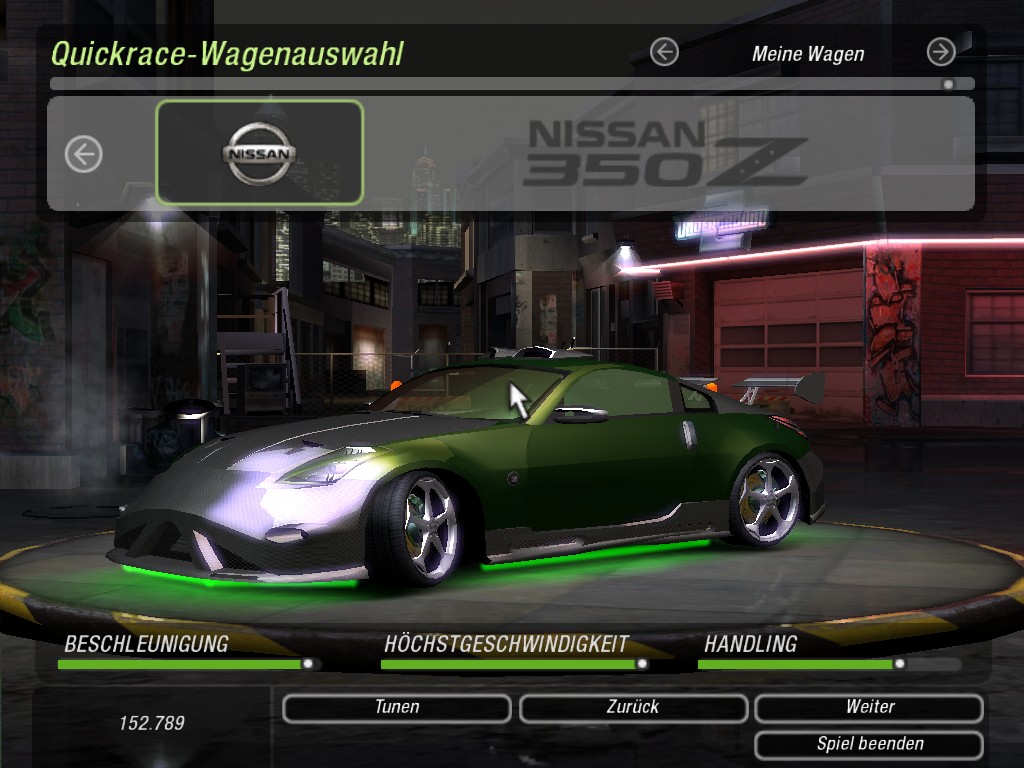Image resolution: width=1024 pixels, height=768 pixels.
Task: Click the BESCHLEUNIGUNG label
Action: (x=146, y=645)
